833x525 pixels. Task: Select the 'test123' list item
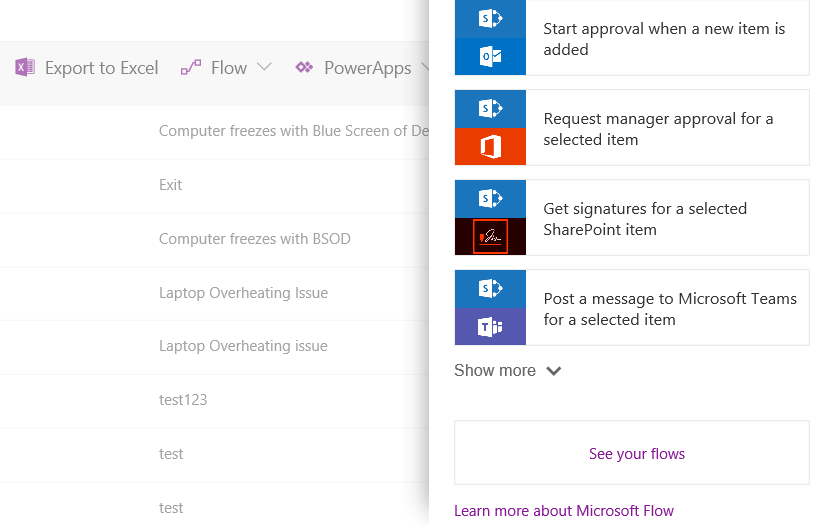tap(183, 400)
